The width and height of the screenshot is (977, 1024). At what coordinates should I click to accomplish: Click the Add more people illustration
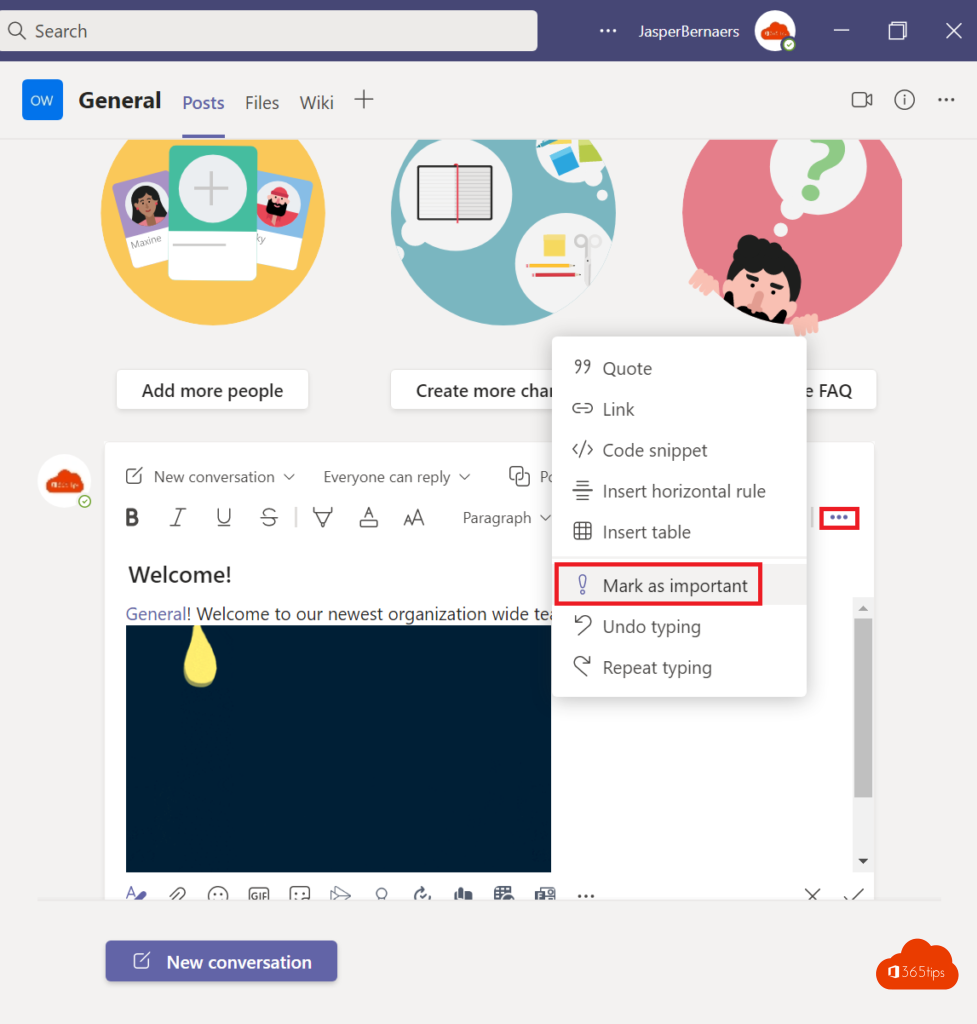(213, 232)
